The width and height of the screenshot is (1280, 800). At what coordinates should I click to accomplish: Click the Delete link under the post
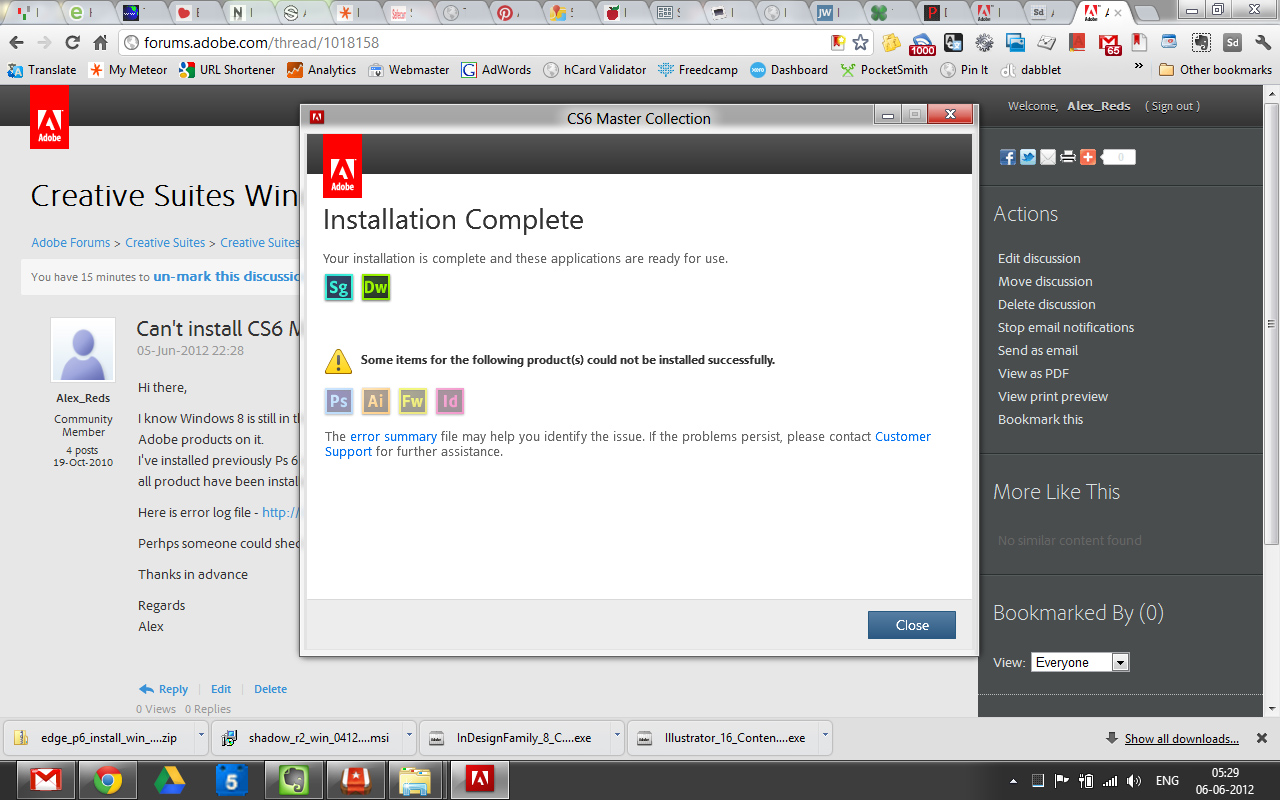tap(270, 689)
